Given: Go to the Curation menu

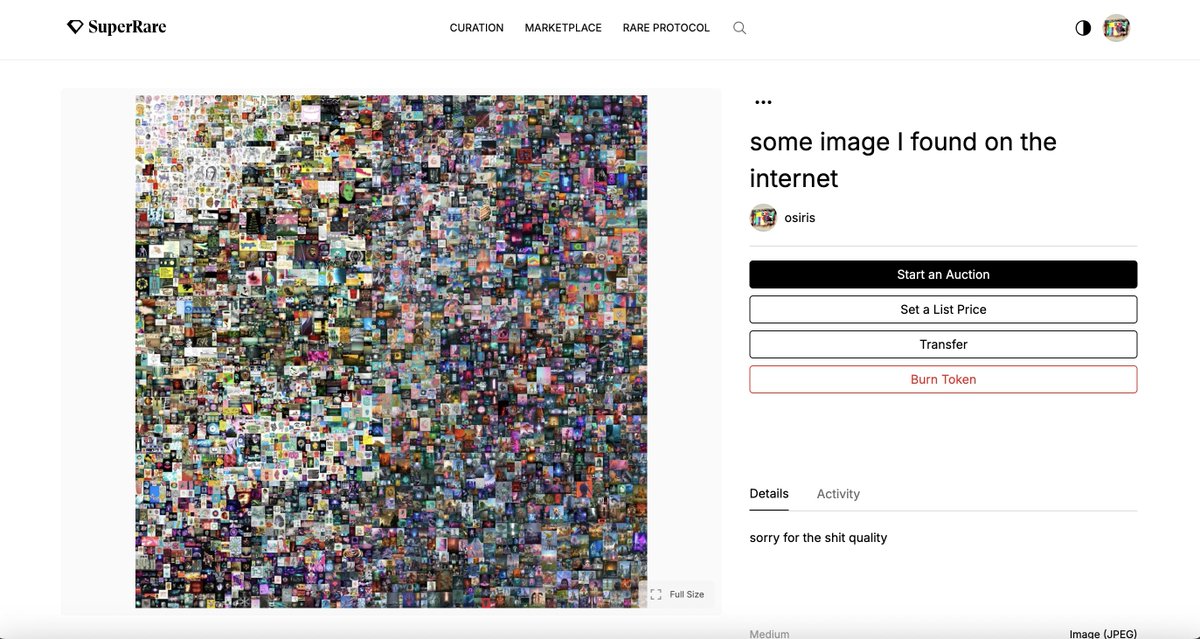Looking at the screenshot, I should (x=477, y=28).
